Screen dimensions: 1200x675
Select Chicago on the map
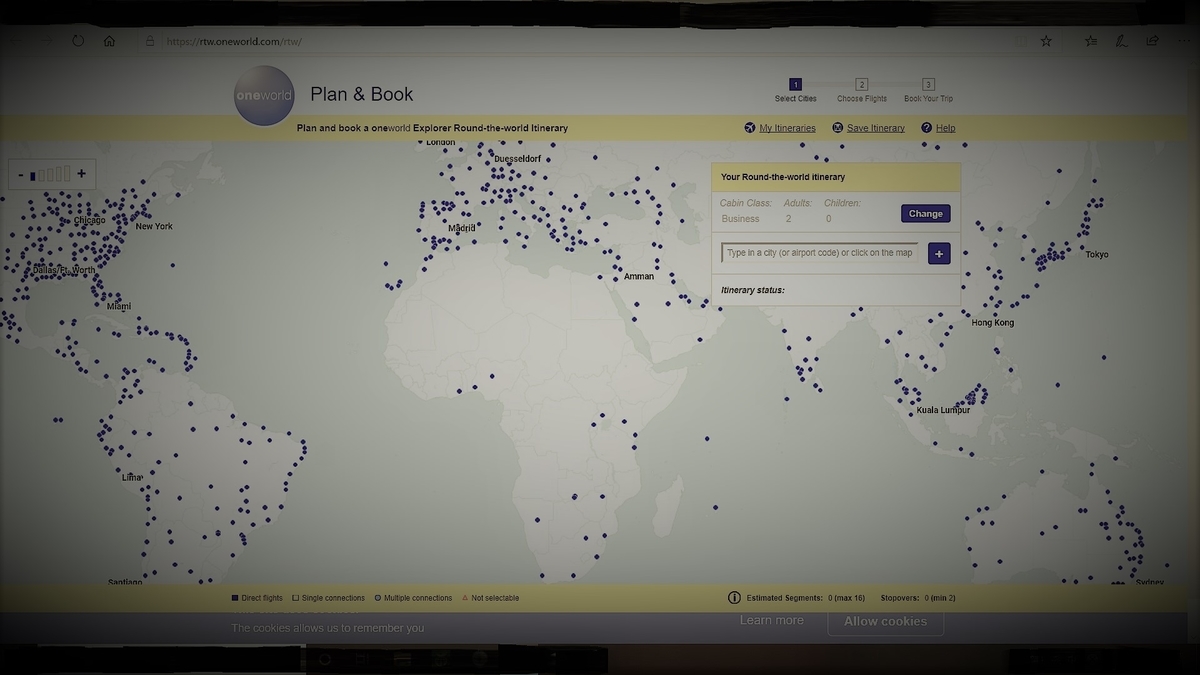(x=89, y=220)
